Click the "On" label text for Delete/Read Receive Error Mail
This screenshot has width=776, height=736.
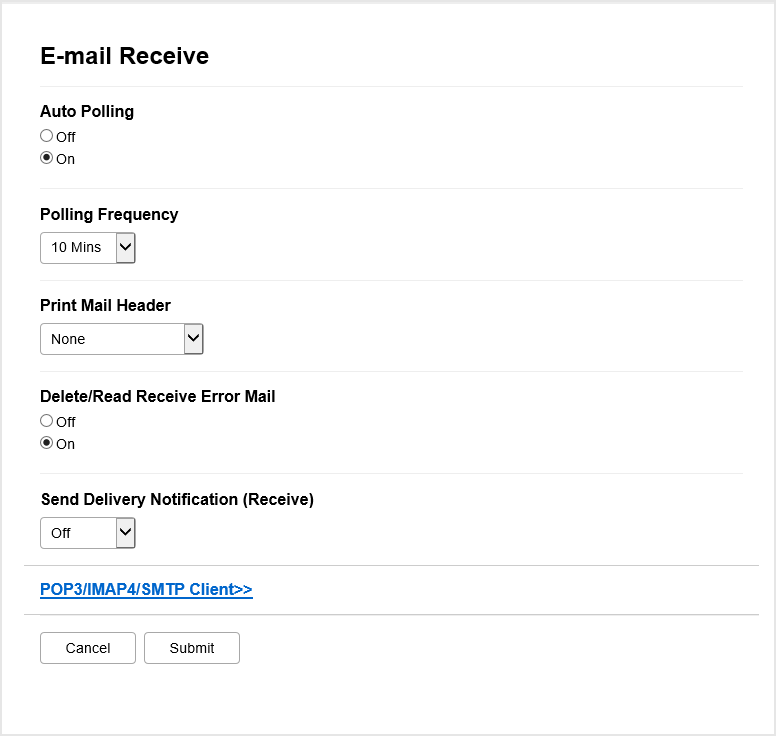(x=66, y=444)
